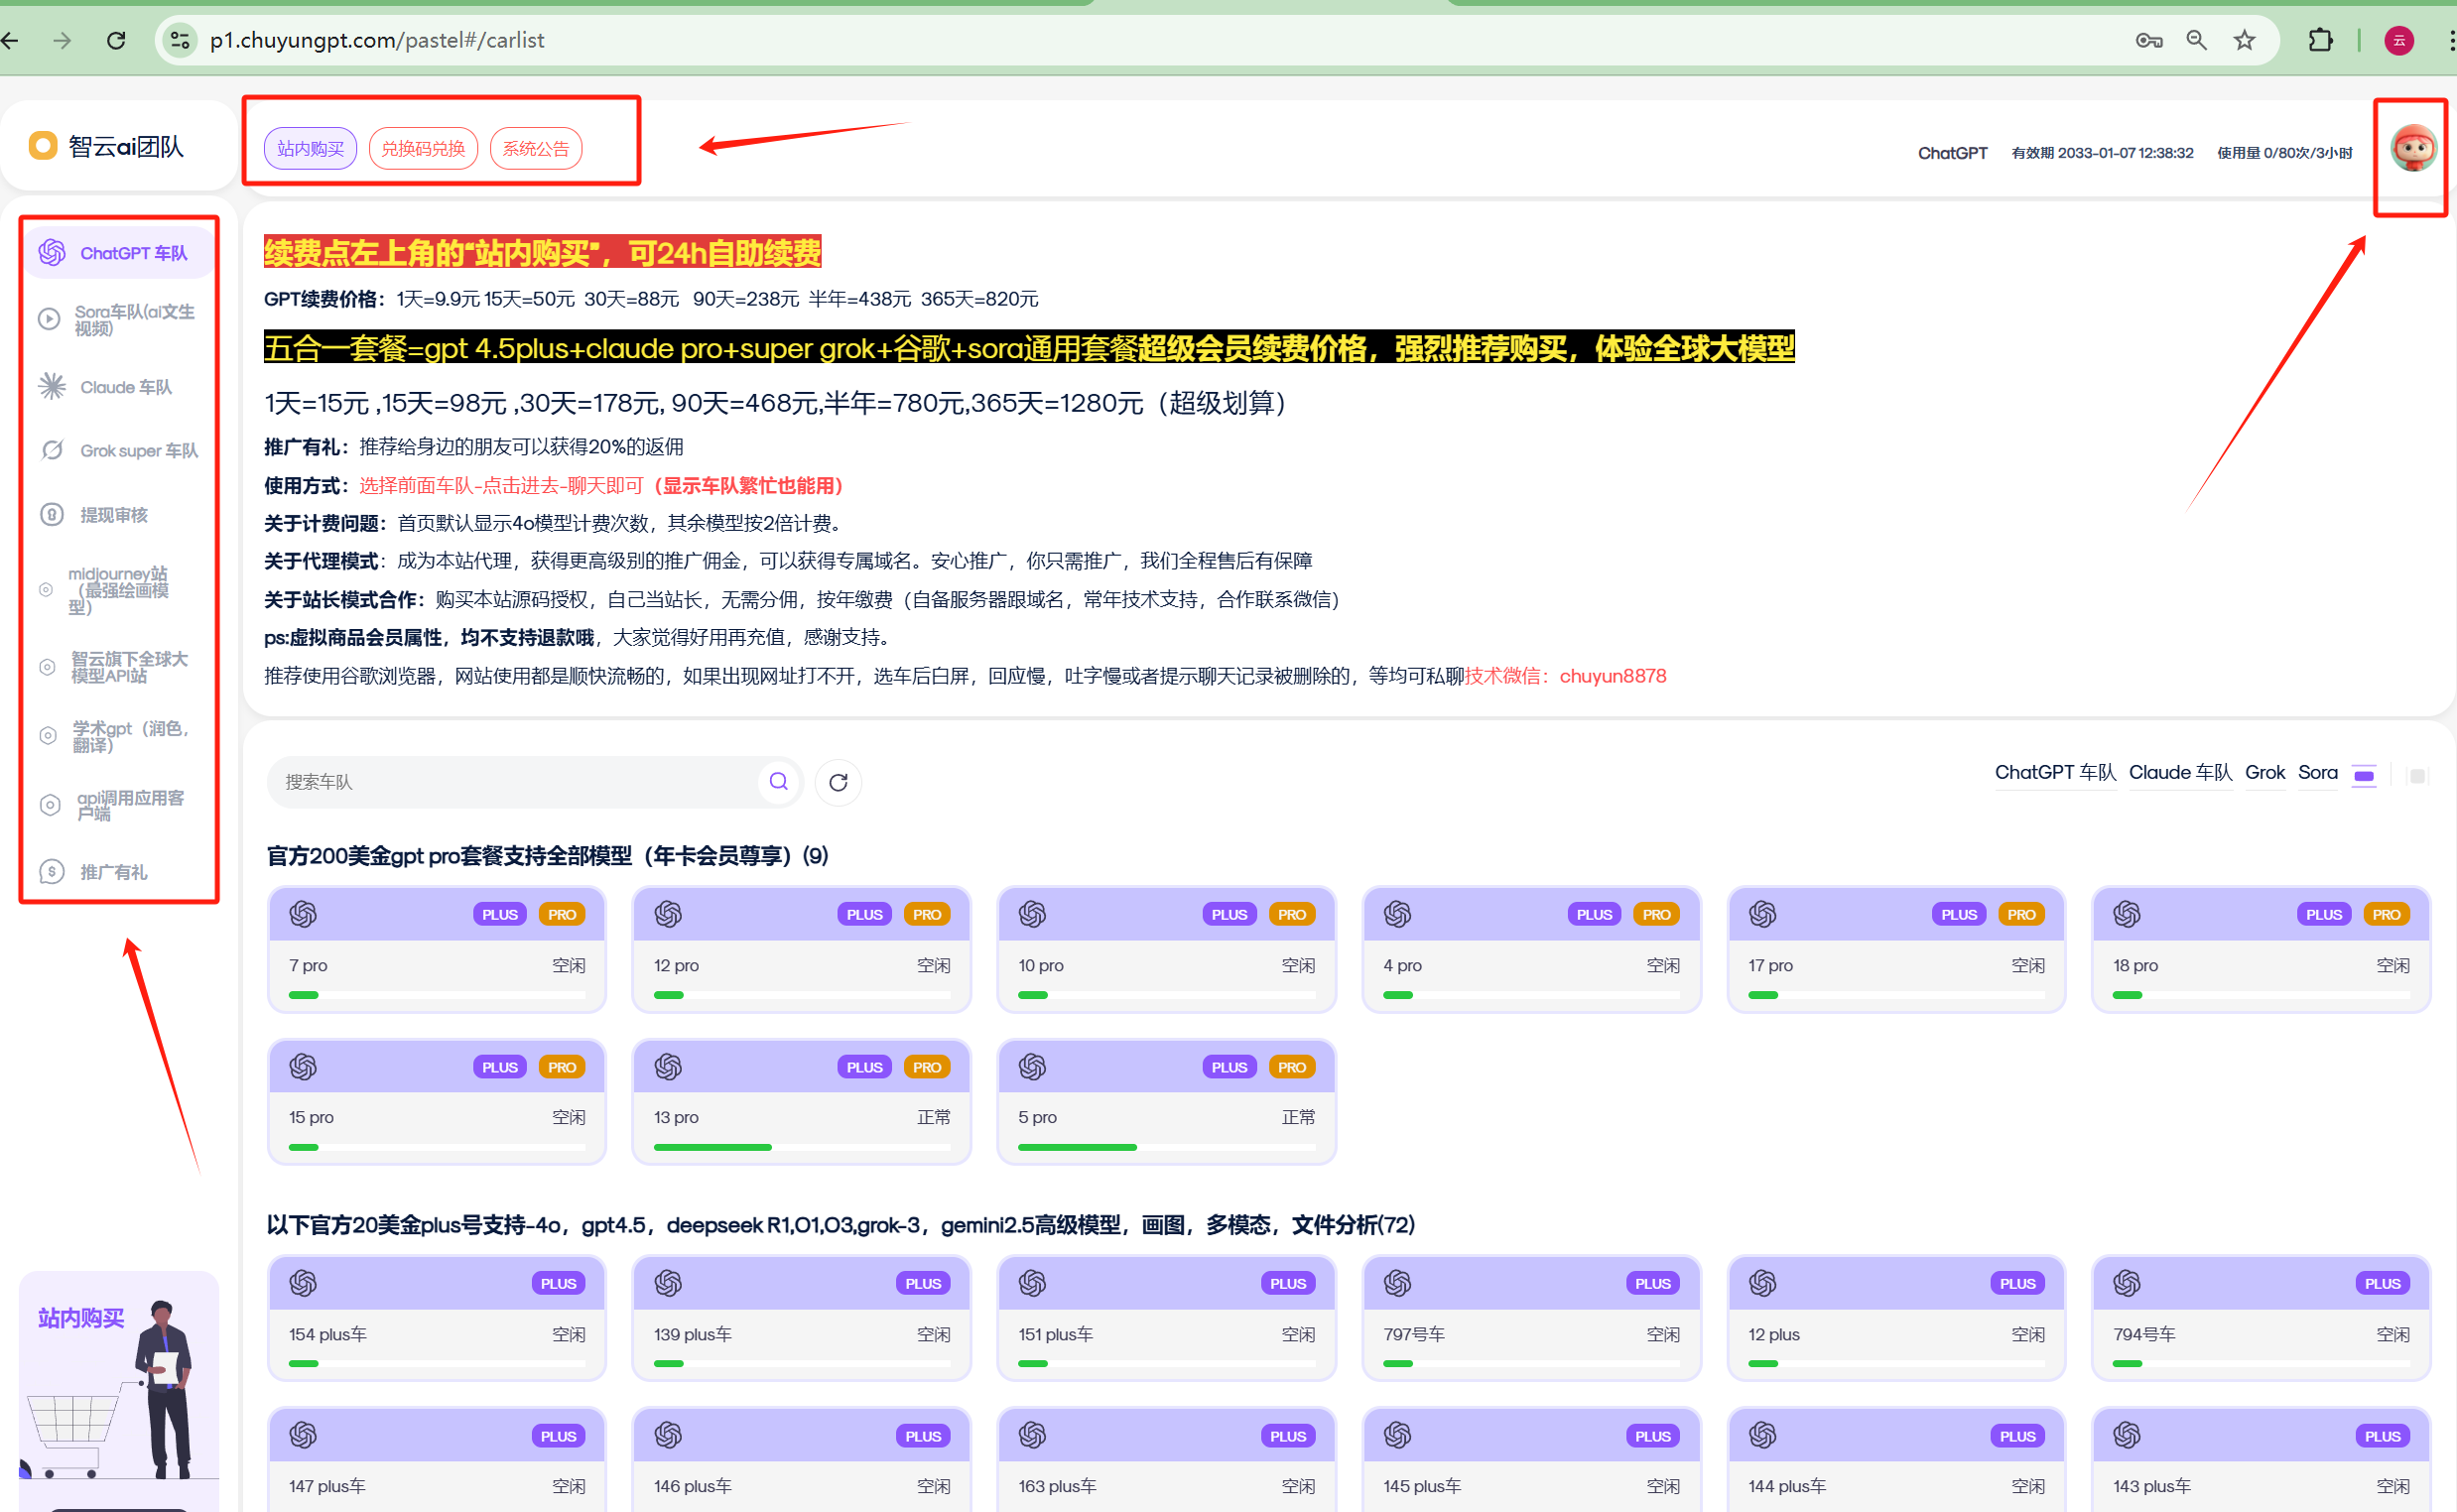Click the refresh team list icon
The height and width of the screenshot is (1512, 2457).
click(x=838, y=782)
